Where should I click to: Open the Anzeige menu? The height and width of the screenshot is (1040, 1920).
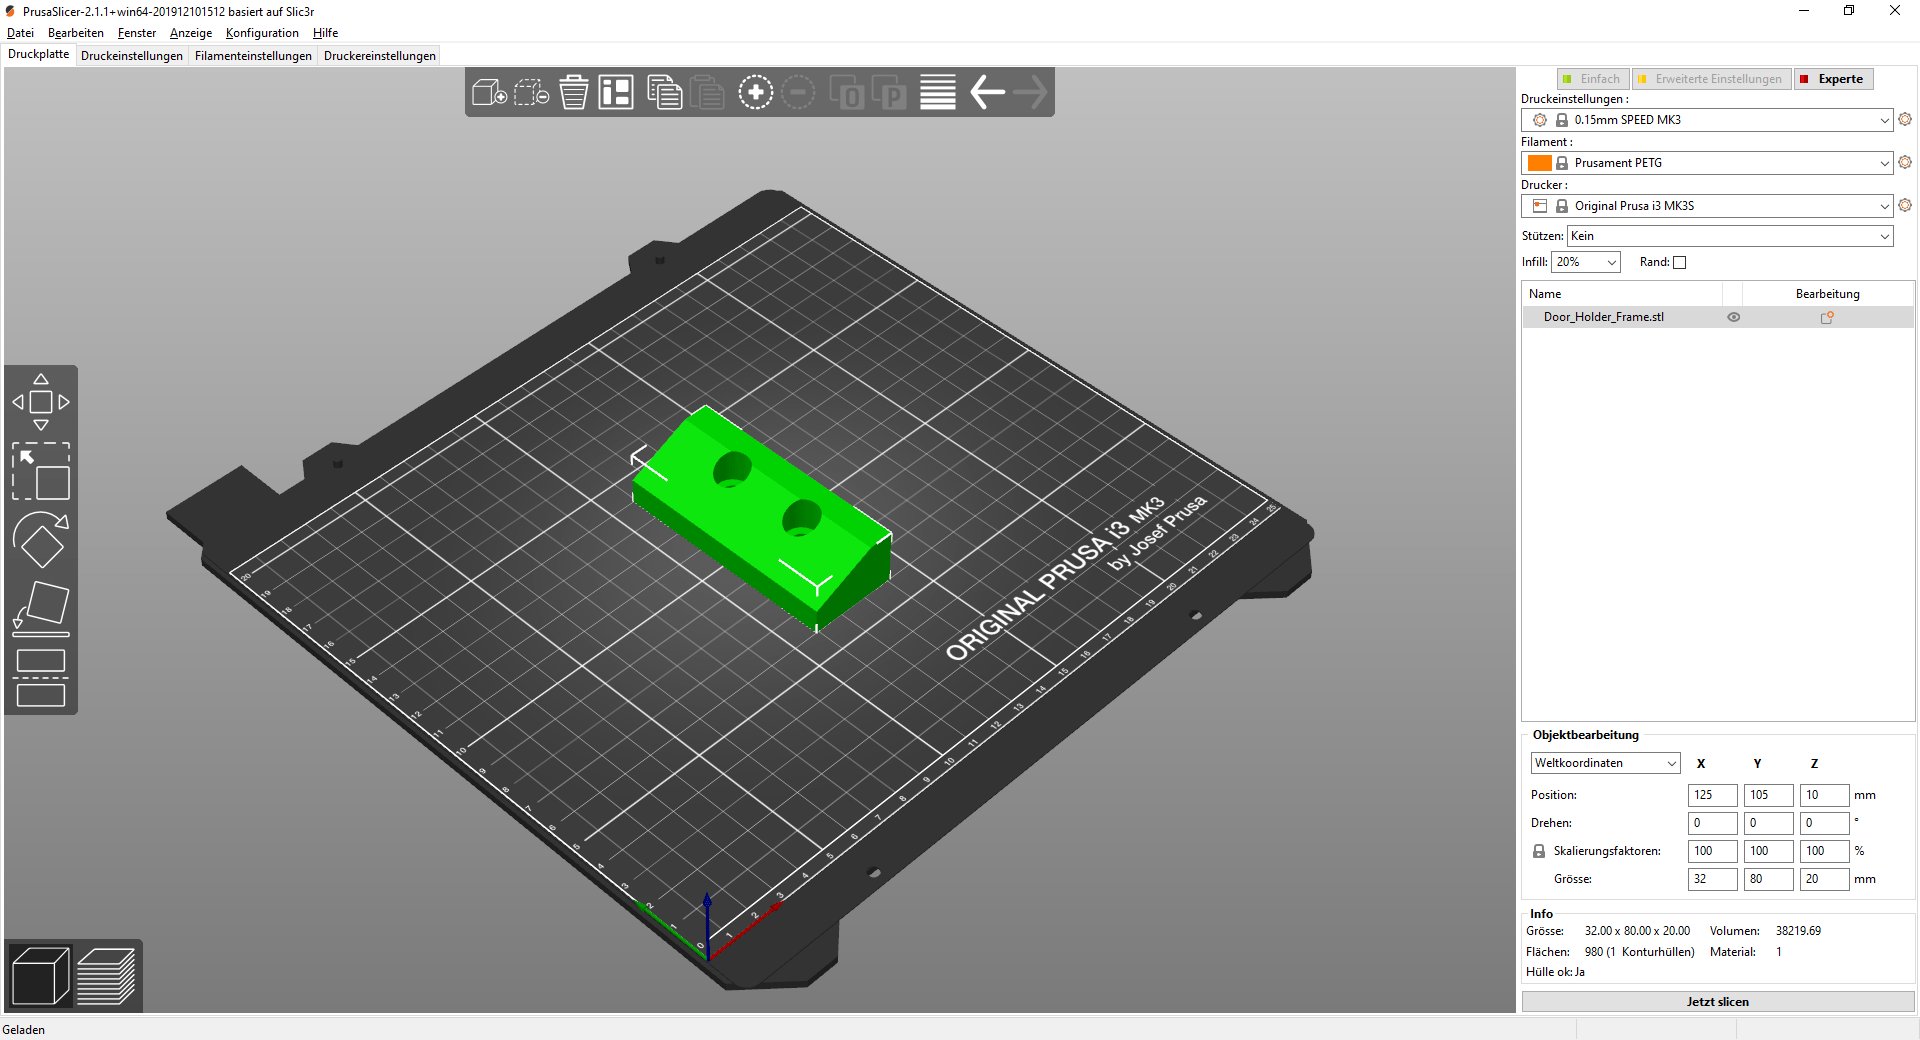point(191,33)
